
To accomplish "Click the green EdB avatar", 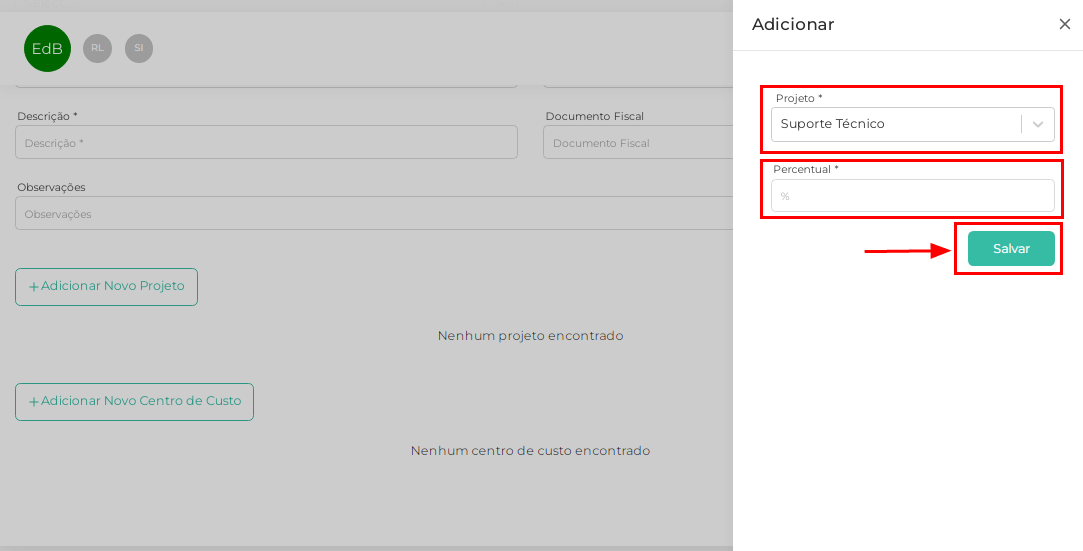I will [x=47, y=48].
